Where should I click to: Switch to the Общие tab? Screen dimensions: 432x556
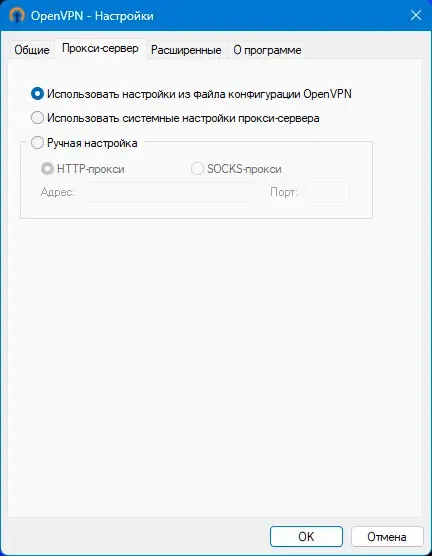click(x=32, y=50)
